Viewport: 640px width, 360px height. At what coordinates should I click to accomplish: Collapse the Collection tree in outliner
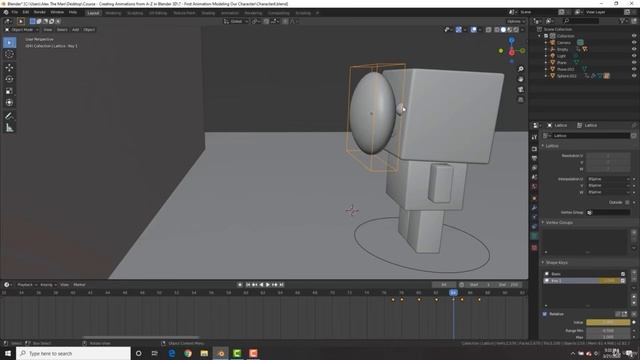point(540,36)
